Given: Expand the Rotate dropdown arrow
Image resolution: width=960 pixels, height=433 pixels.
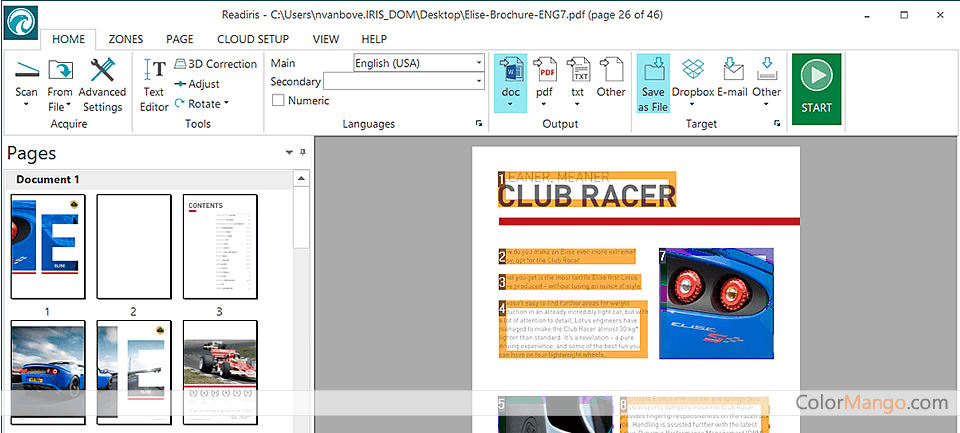Looking at the screenshot, I should coord(226,104).
